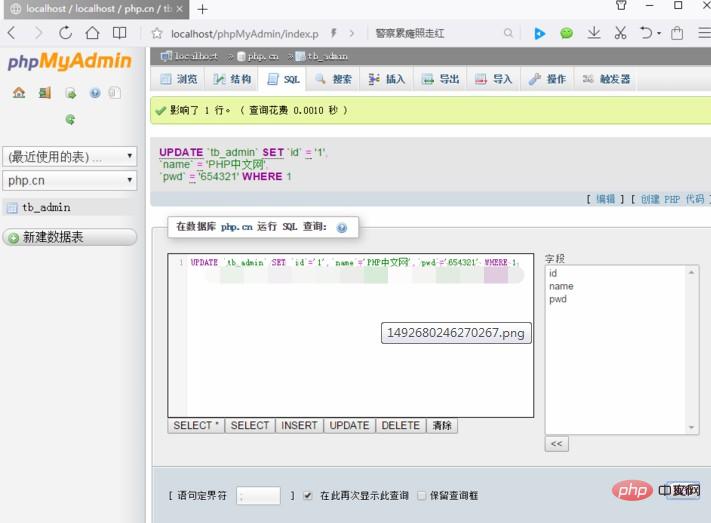Click the logout door icon in sidebar
711x523 pixels.
click(44, 93)
